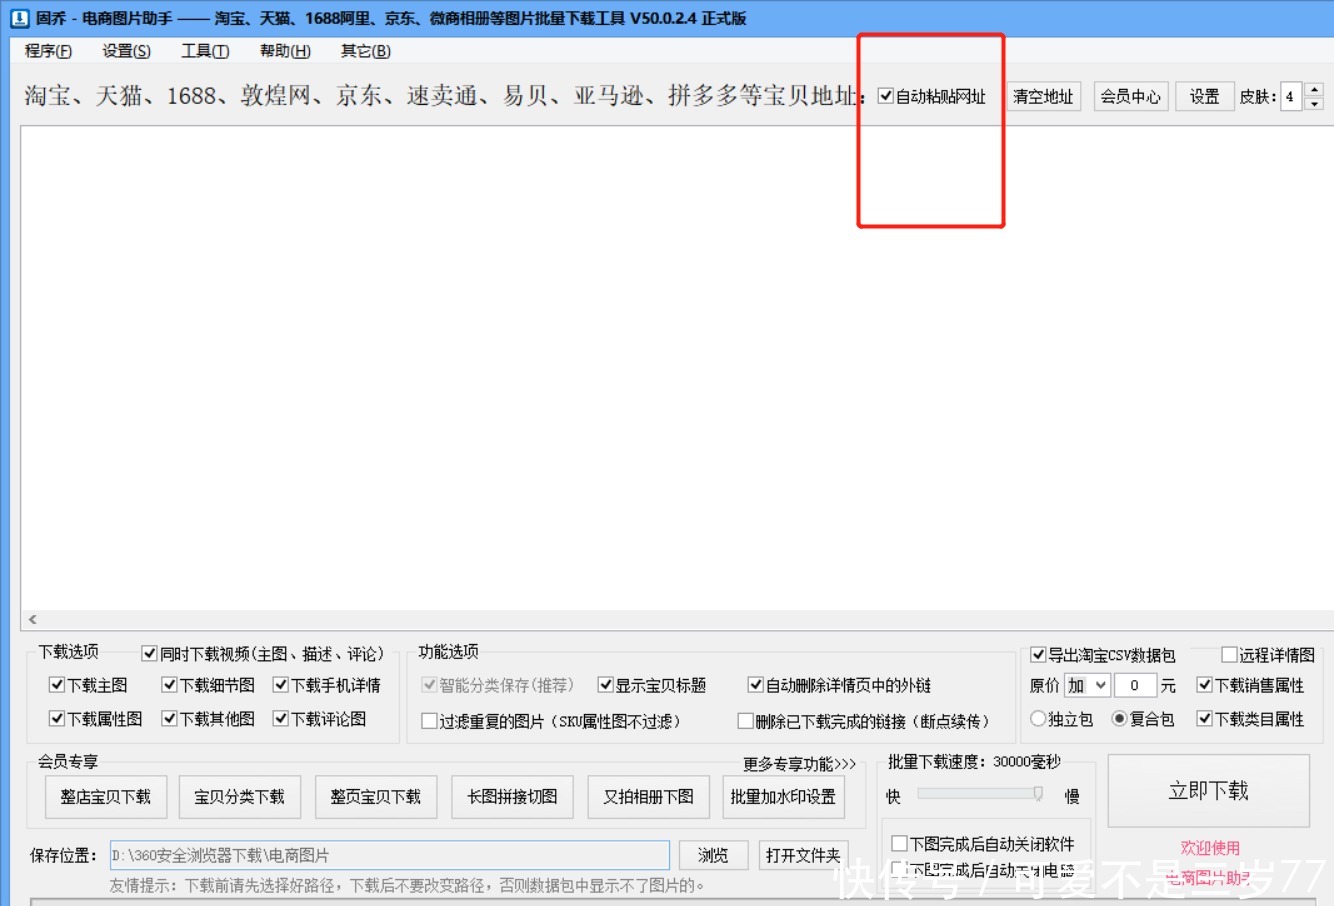Click the horizontal scrollbar left arrow

click(32, 620)
